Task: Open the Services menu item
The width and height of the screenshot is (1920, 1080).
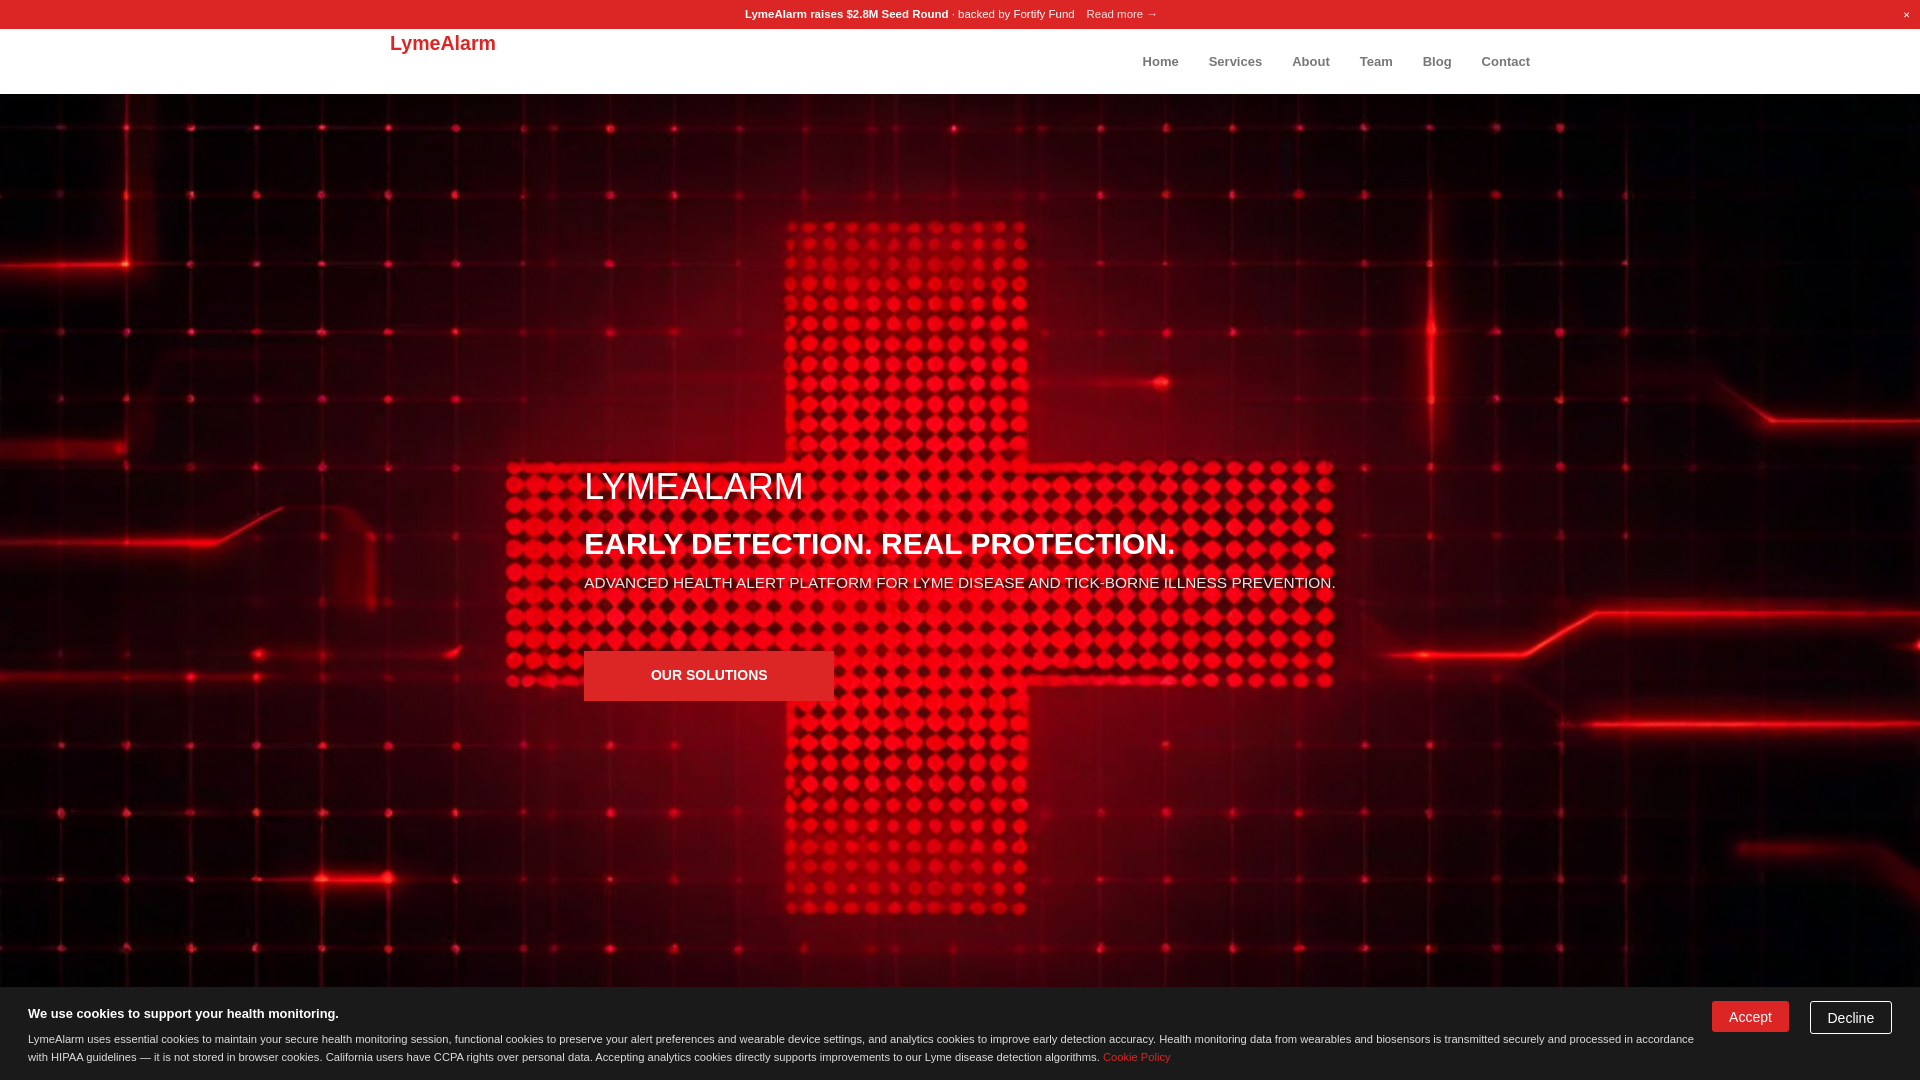Action: click(x=1235, y=62)
